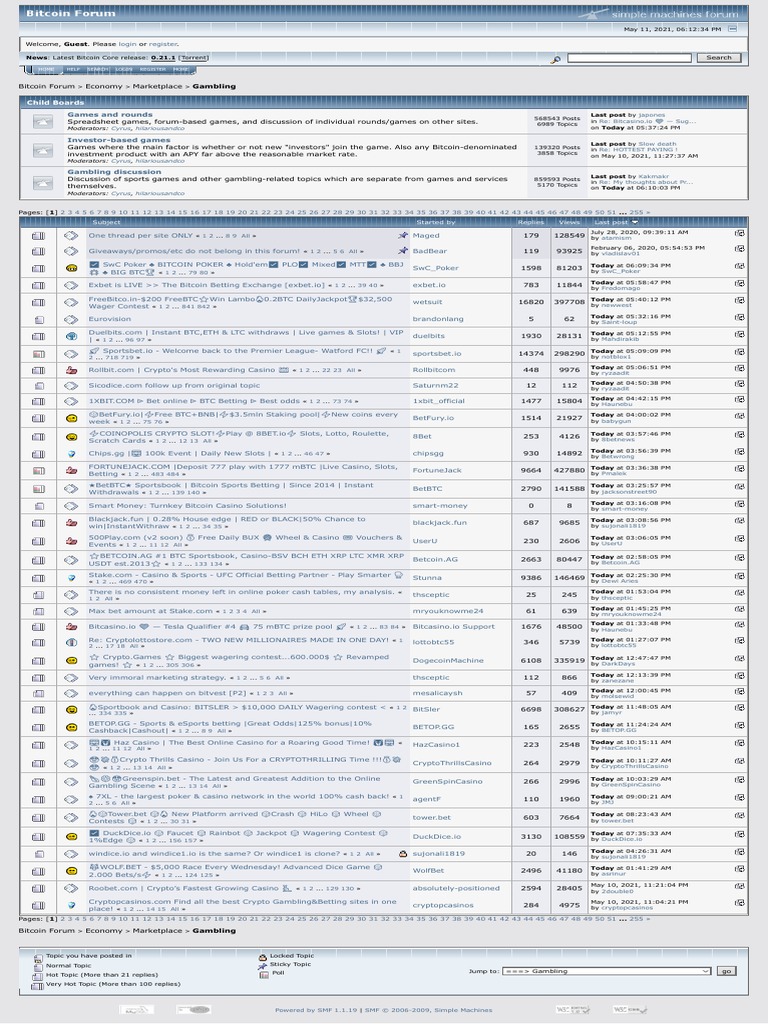The width and height of the screenshot is (768, 1024).
Task: Click the locked padlock icon in the windice.io row
Action: pyautogui.click(x=403, y=854)
